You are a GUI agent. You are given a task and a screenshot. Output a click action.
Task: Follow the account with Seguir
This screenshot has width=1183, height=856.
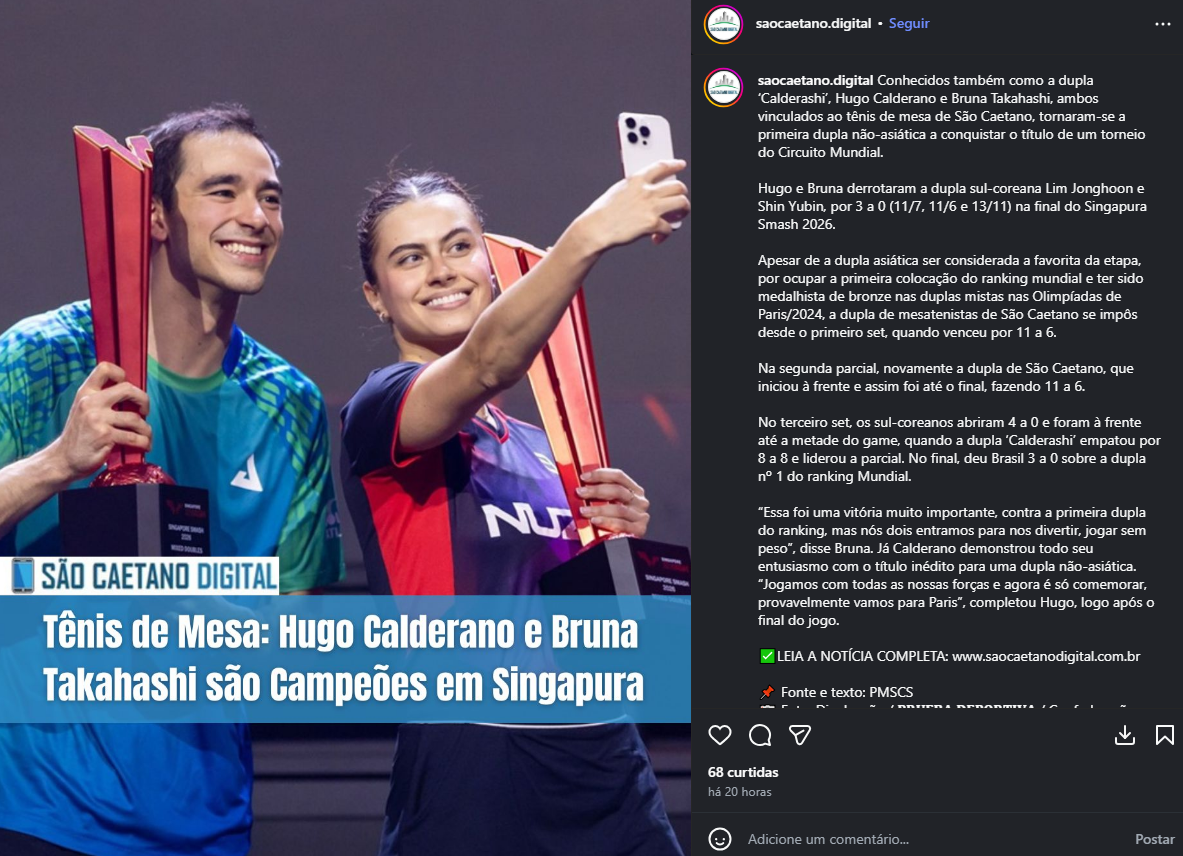tap(908, 23)
